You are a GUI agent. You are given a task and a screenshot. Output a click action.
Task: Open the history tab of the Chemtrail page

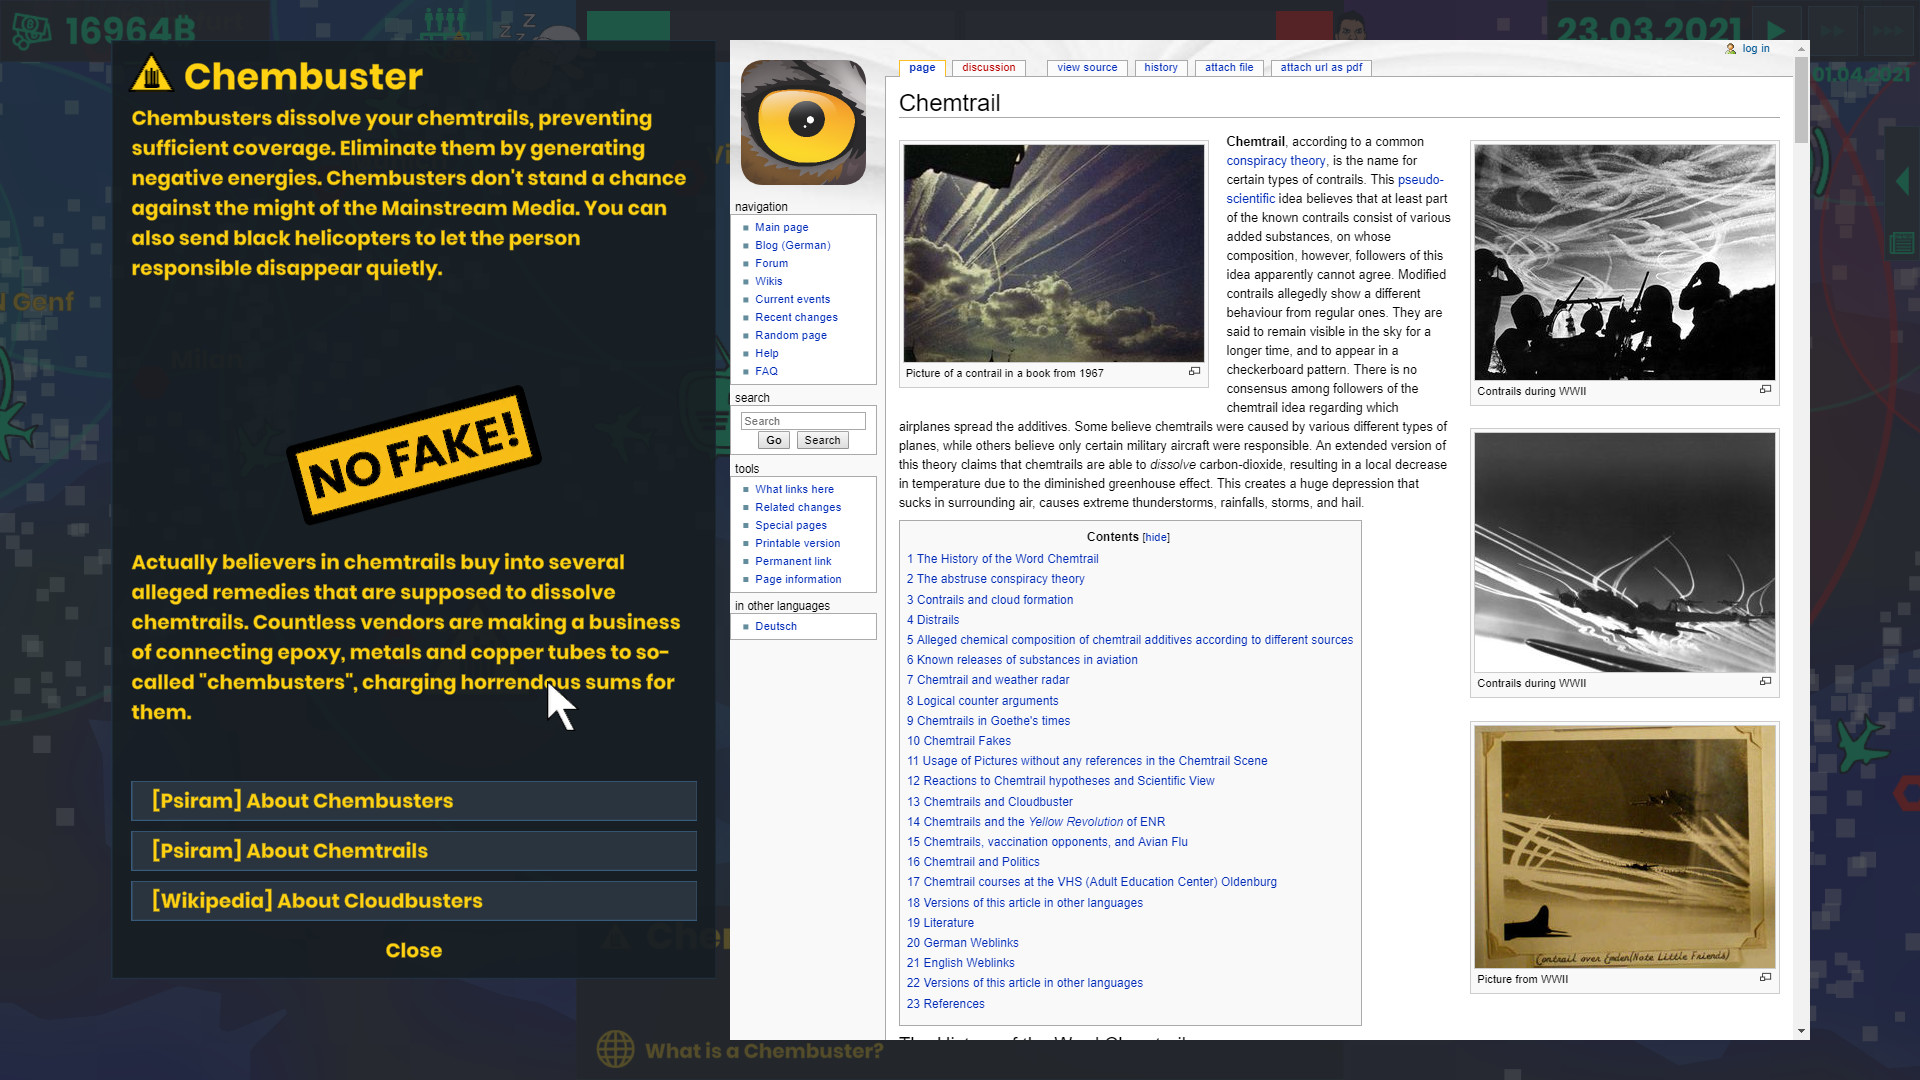1161,67
